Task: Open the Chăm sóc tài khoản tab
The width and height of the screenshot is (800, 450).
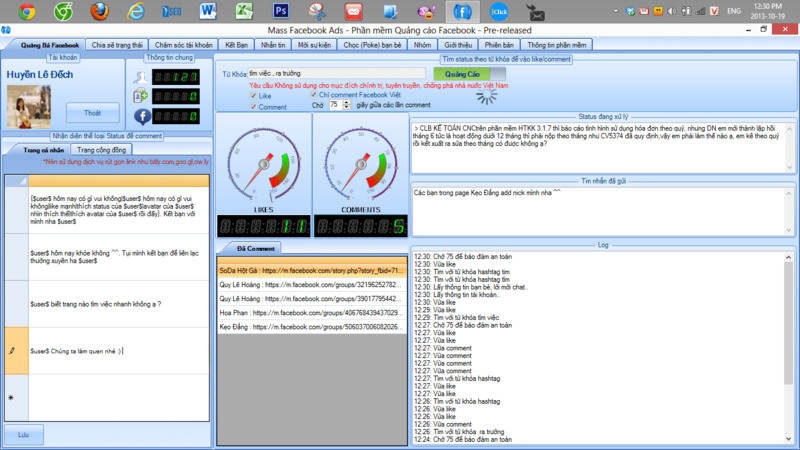Action: (184, 45)
